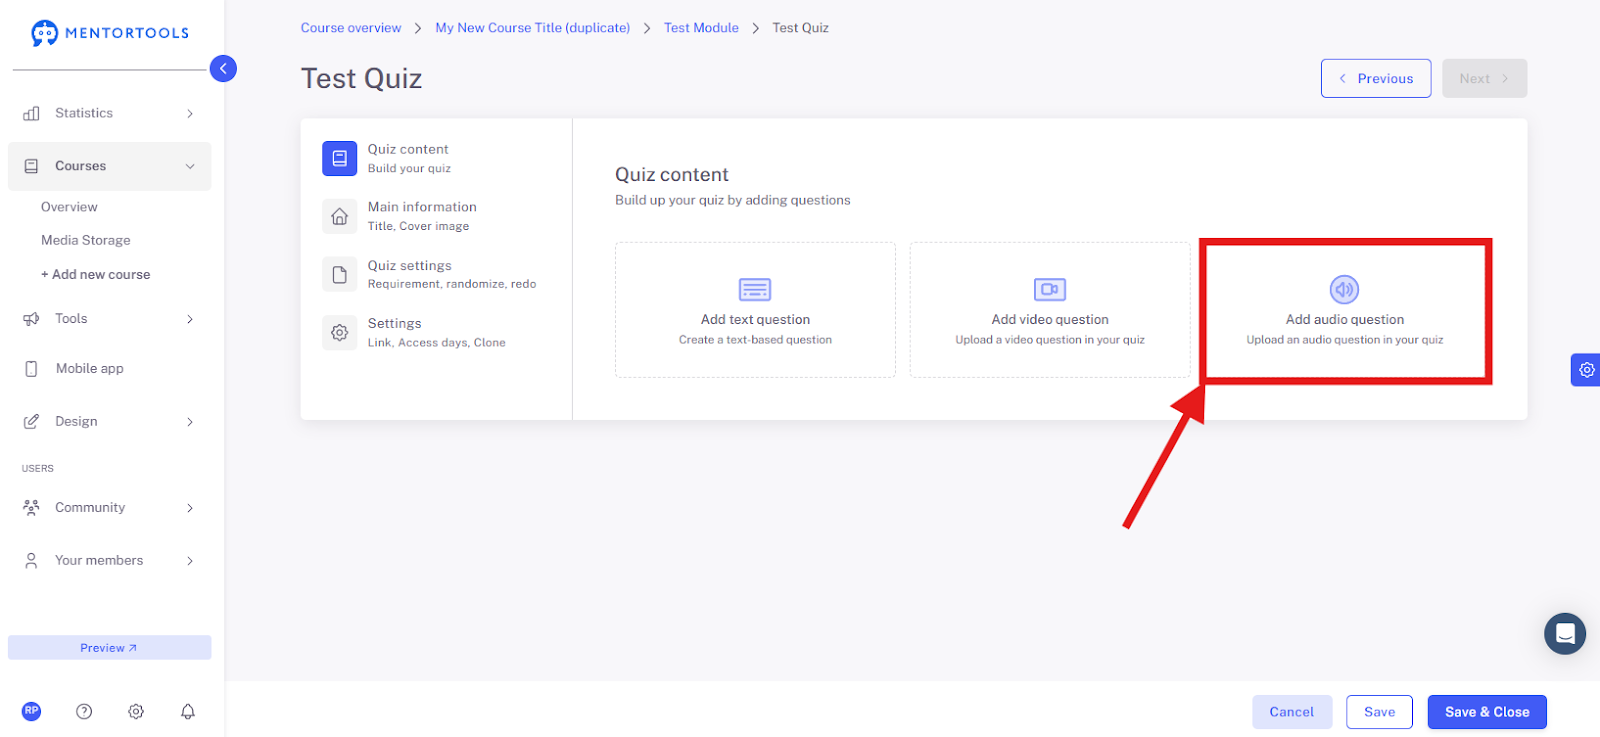1600x737 pixels.
Task: Switch to the Settings Link, Access days tab
Action: [436, 332]
